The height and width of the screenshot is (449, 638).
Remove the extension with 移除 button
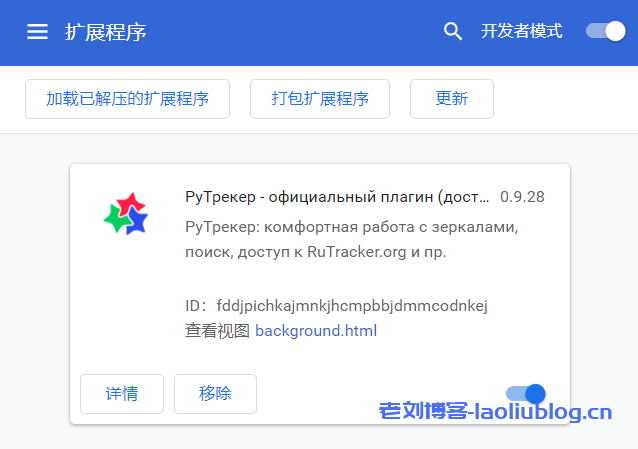pos(215,394)
